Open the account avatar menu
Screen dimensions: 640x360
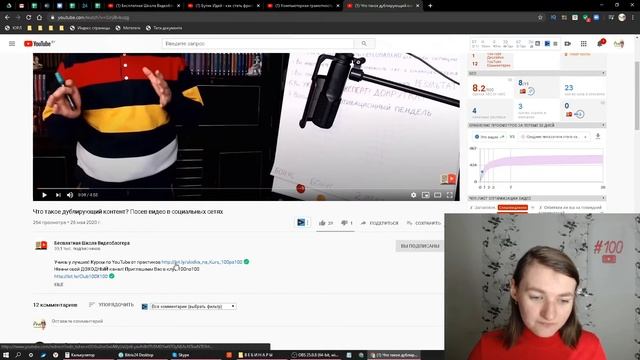tap(619, 44)
